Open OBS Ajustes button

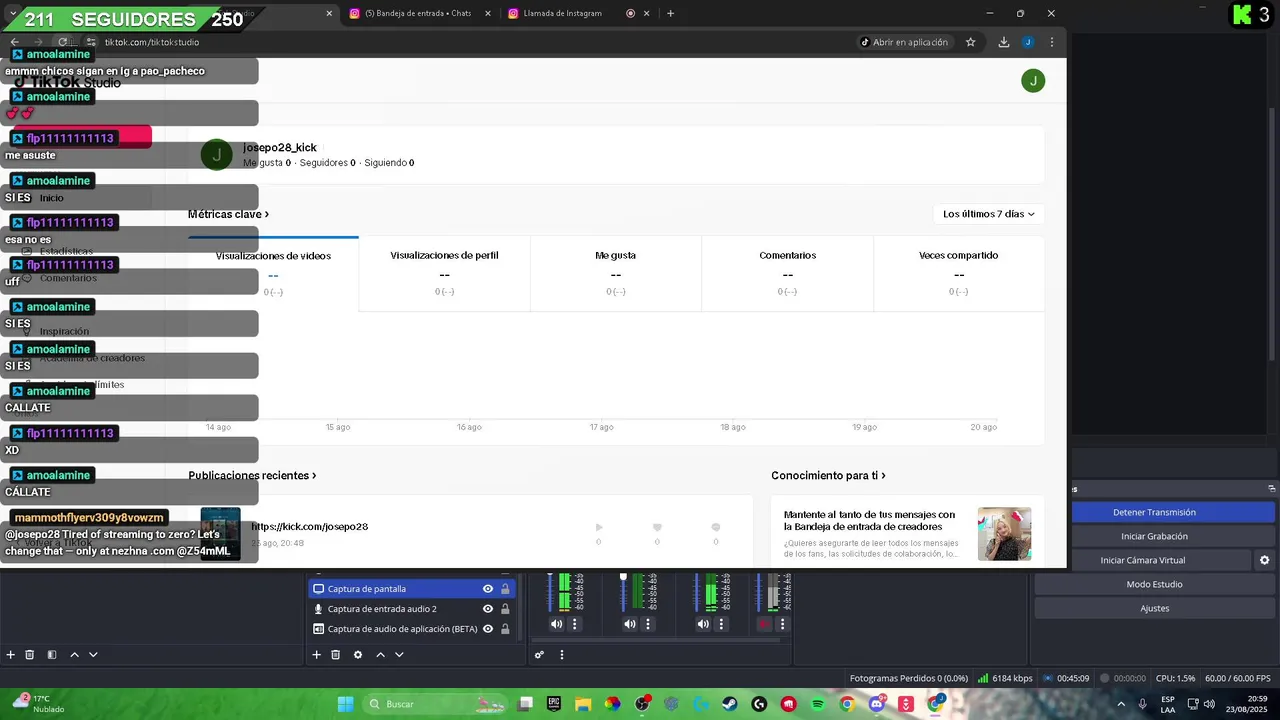point(1154,608)
